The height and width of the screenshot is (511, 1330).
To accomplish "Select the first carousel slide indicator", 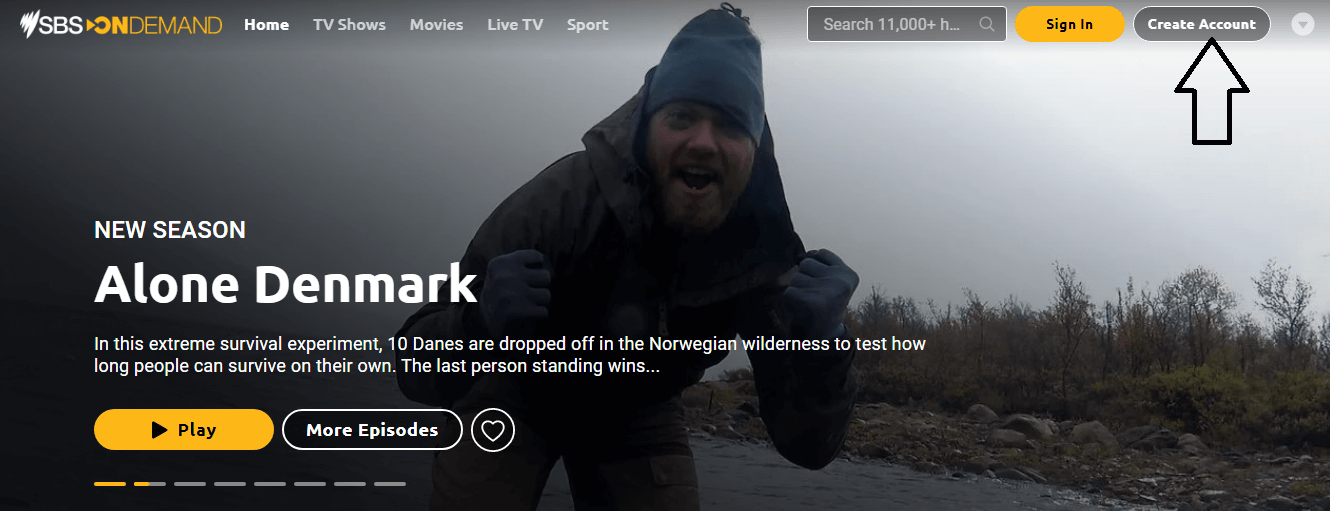I will coord(110,484).
